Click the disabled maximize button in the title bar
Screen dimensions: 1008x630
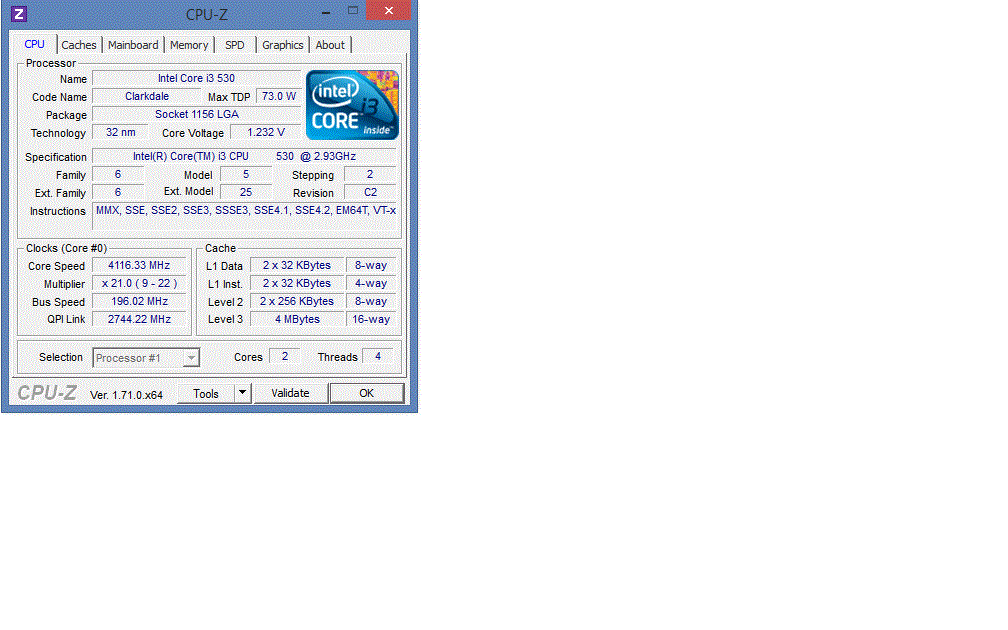point(353,11)
